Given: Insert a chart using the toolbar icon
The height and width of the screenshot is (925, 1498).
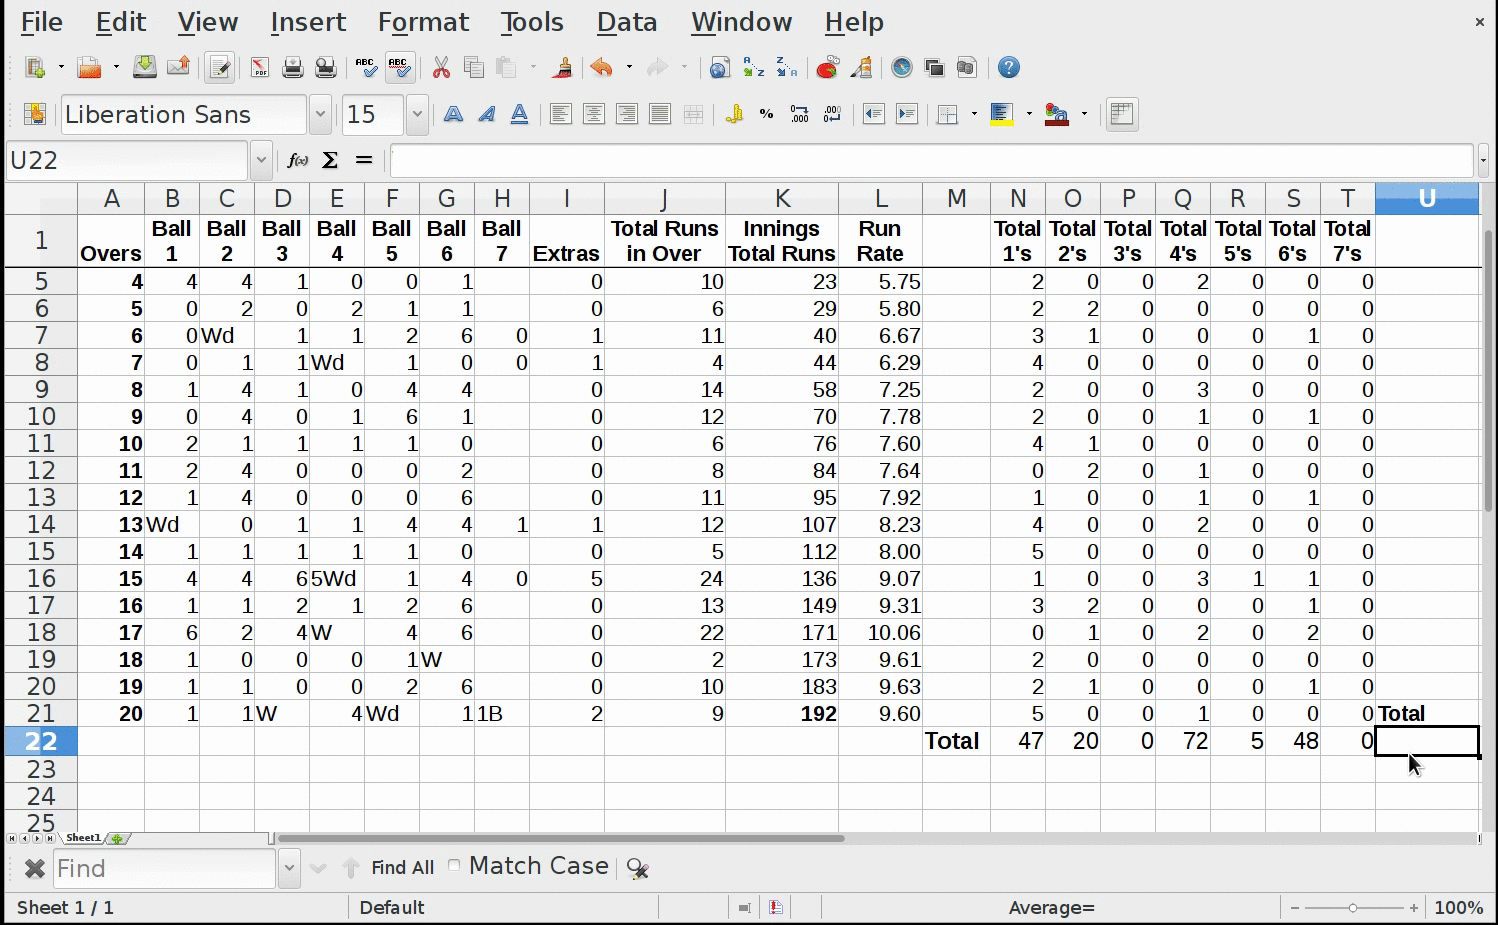Looking at the screenshot, I should click(x=827, y=68).
